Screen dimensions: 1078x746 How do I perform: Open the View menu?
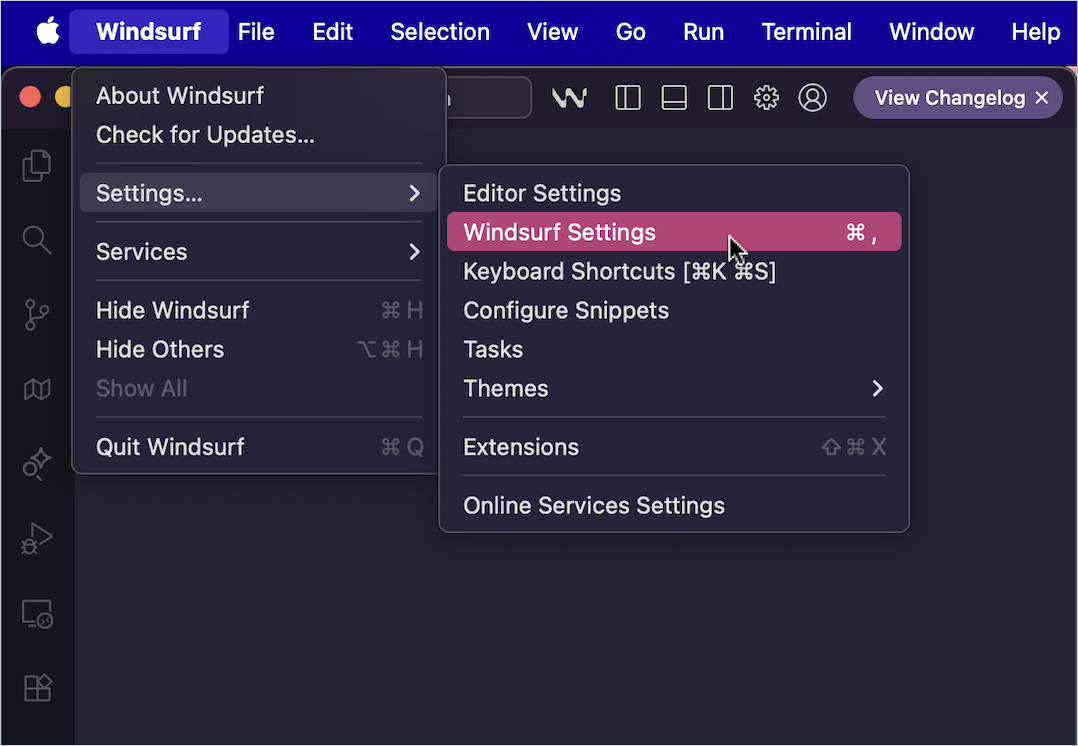click(552, 32)
